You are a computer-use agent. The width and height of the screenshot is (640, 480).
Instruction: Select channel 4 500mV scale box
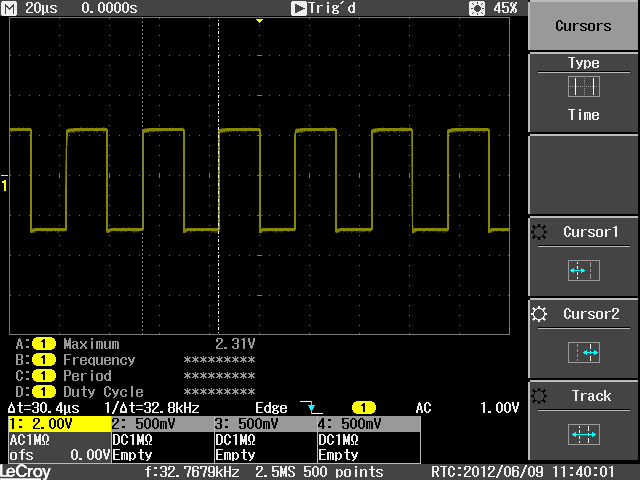pos(369,424)
